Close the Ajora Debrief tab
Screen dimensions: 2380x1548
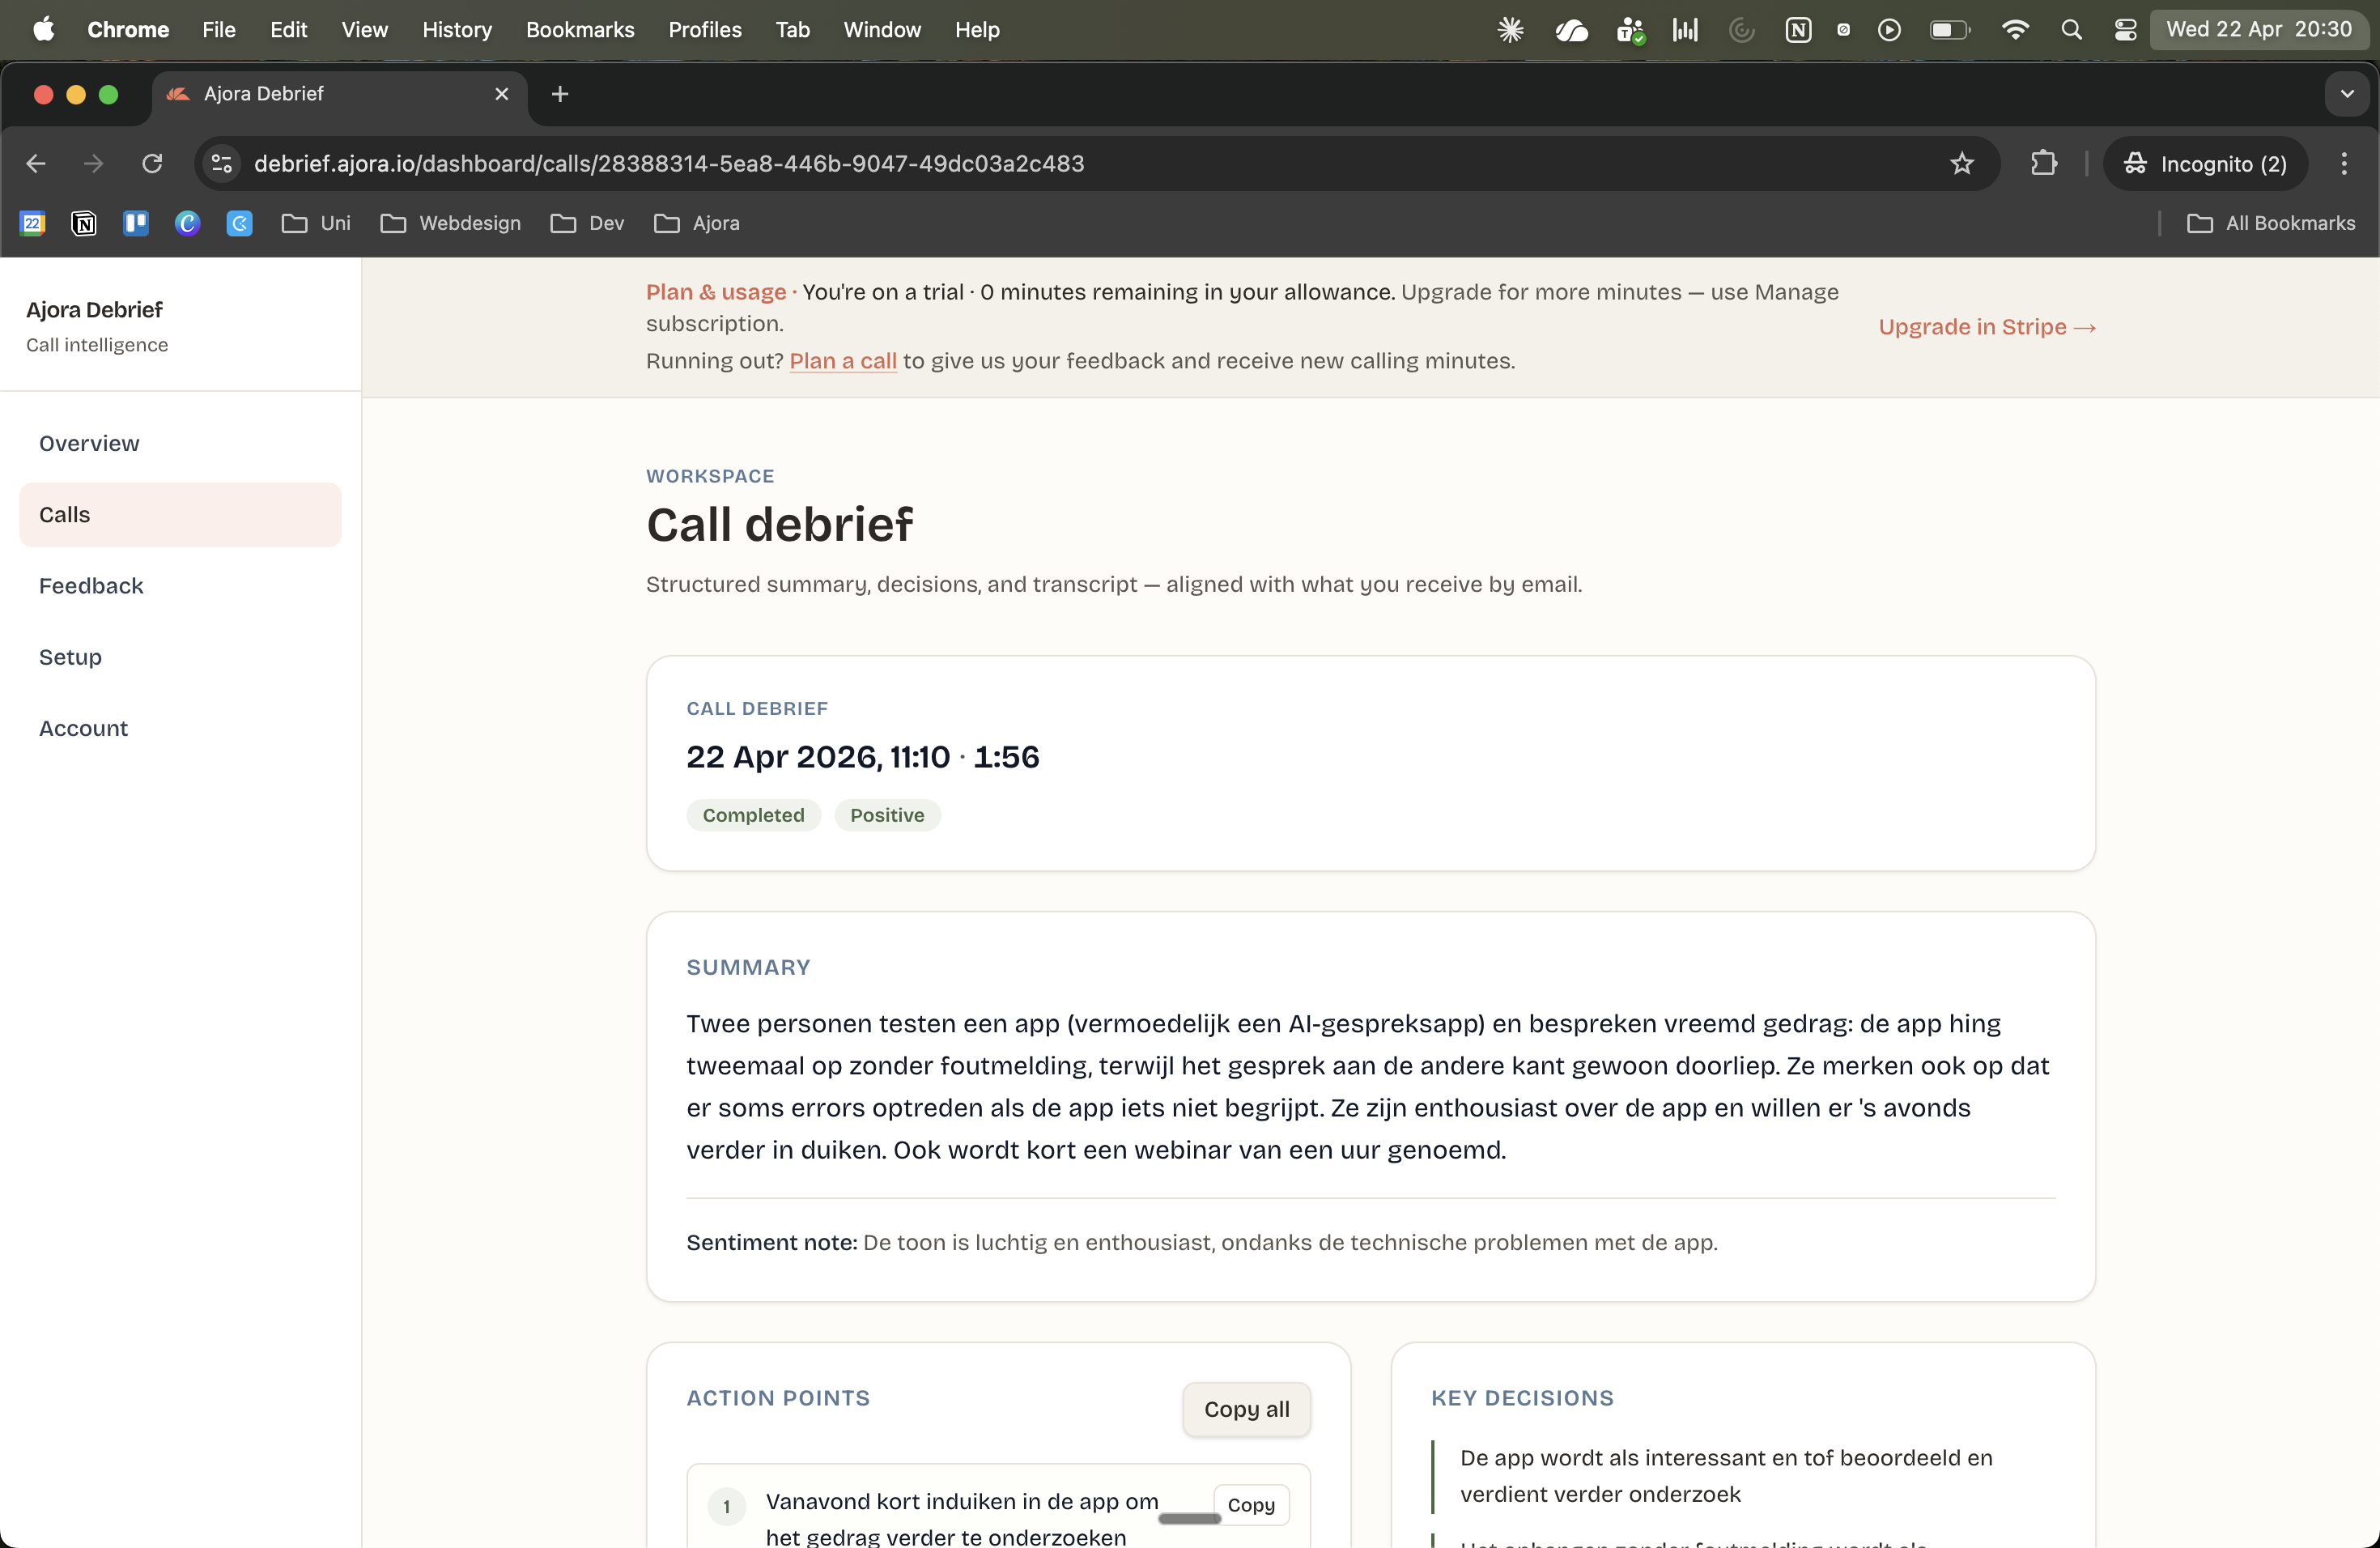point(502,94)
